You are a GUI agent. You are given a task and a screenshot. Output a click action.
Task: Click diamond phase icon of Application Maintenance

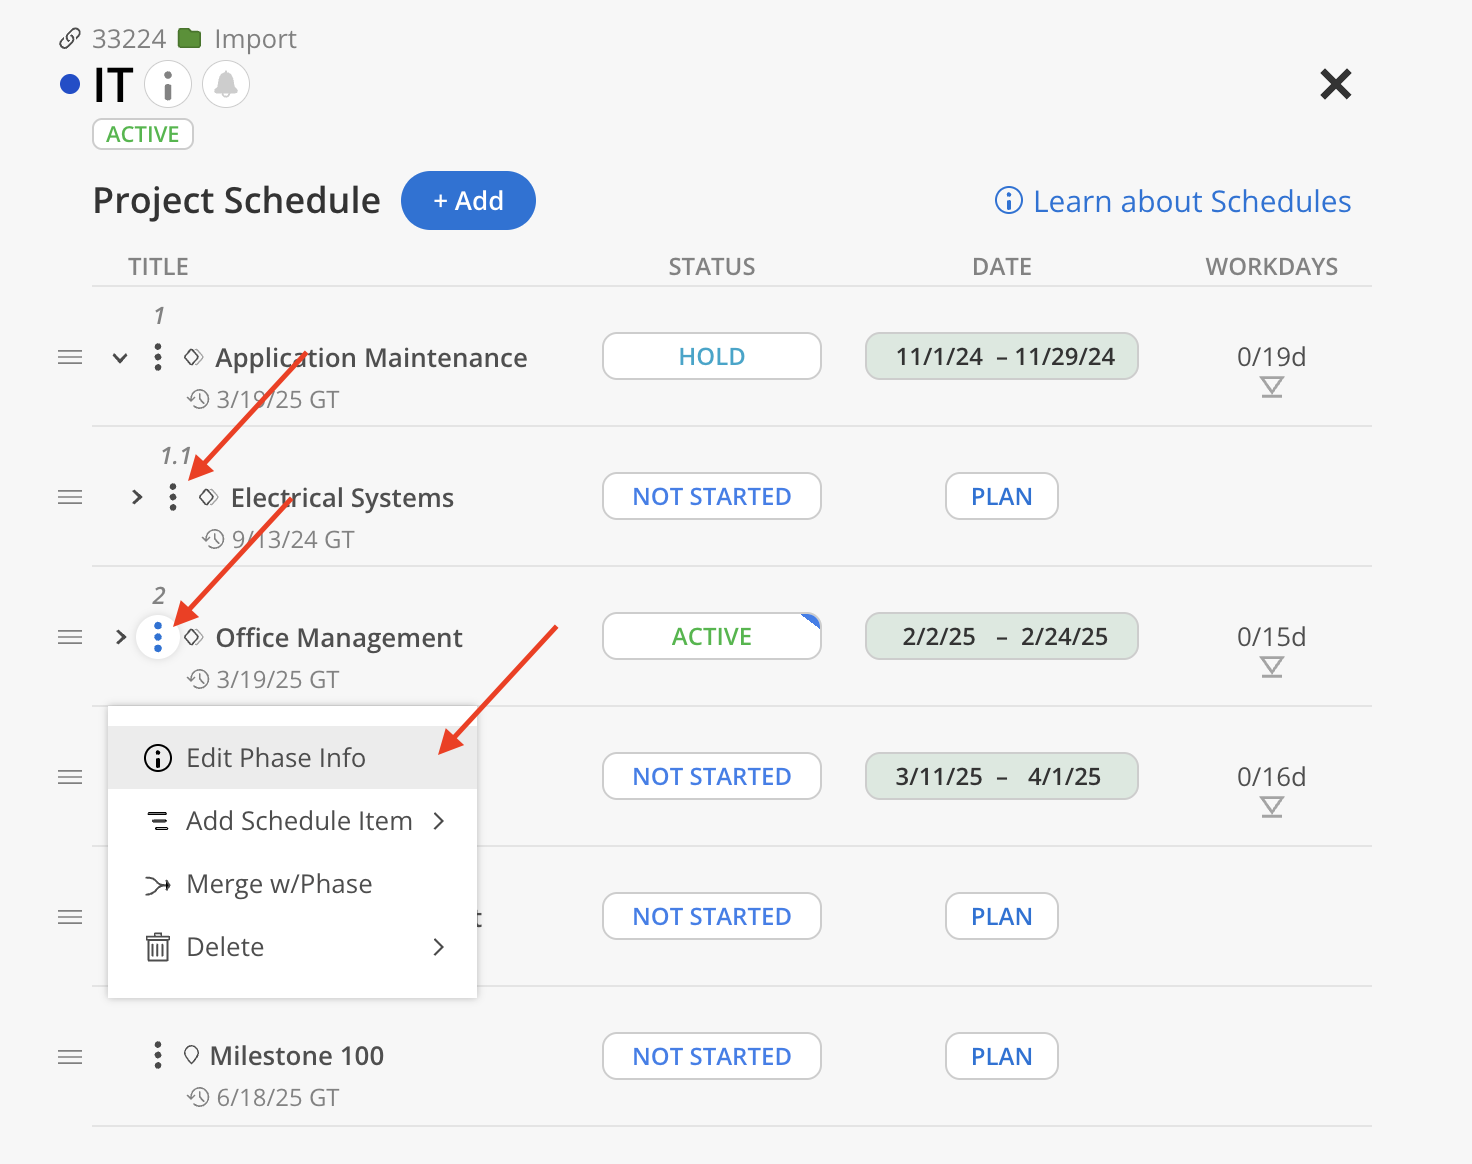point(194,357)
